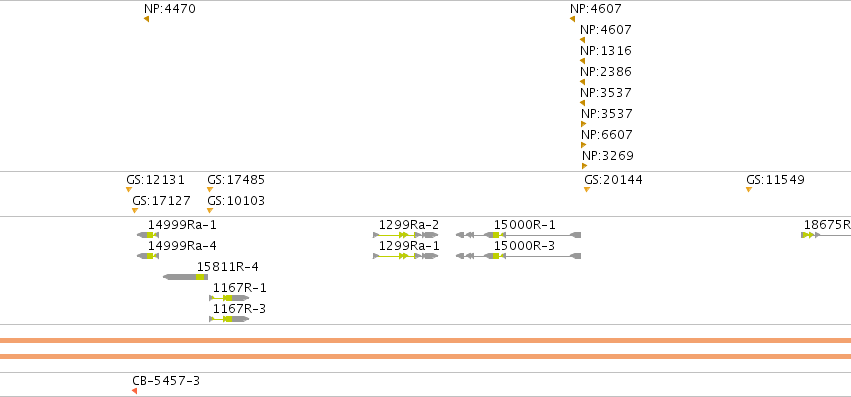
Task: Open the 15000R-3 transcript label
Action: (524, 246)
